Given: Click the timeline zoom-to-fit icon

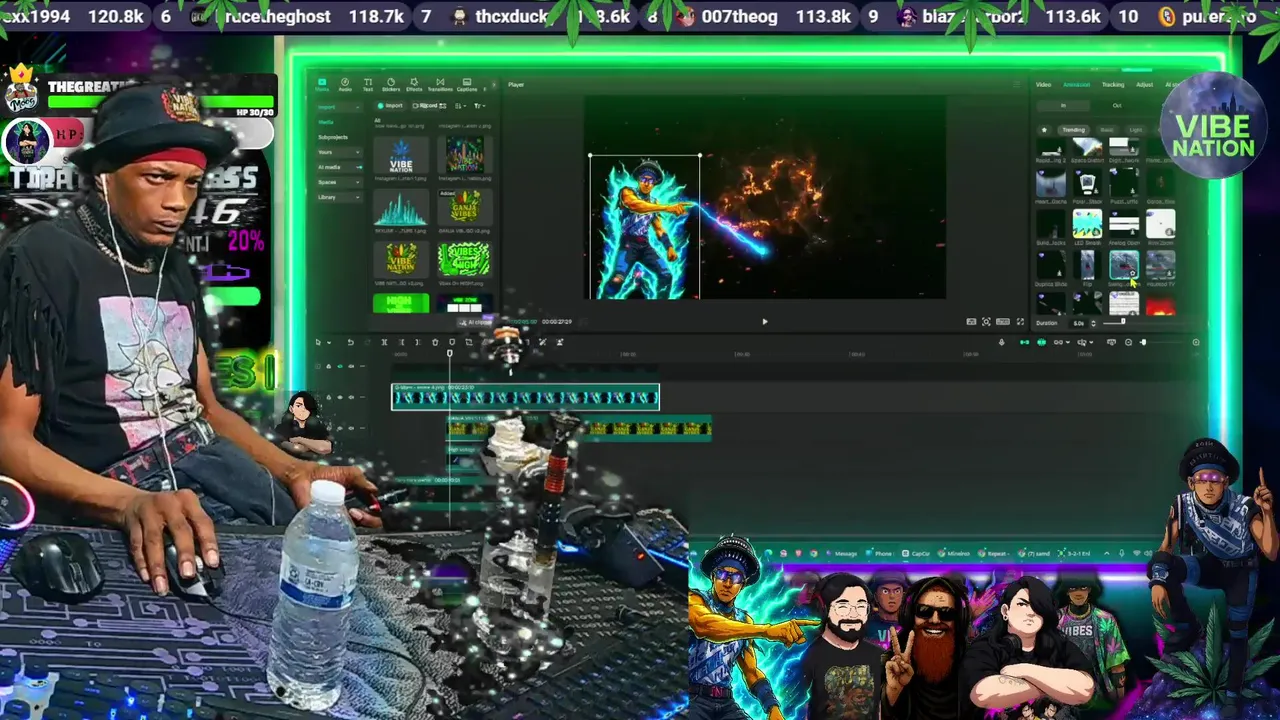Looking at the screenshot, I should pos(1196,343).
